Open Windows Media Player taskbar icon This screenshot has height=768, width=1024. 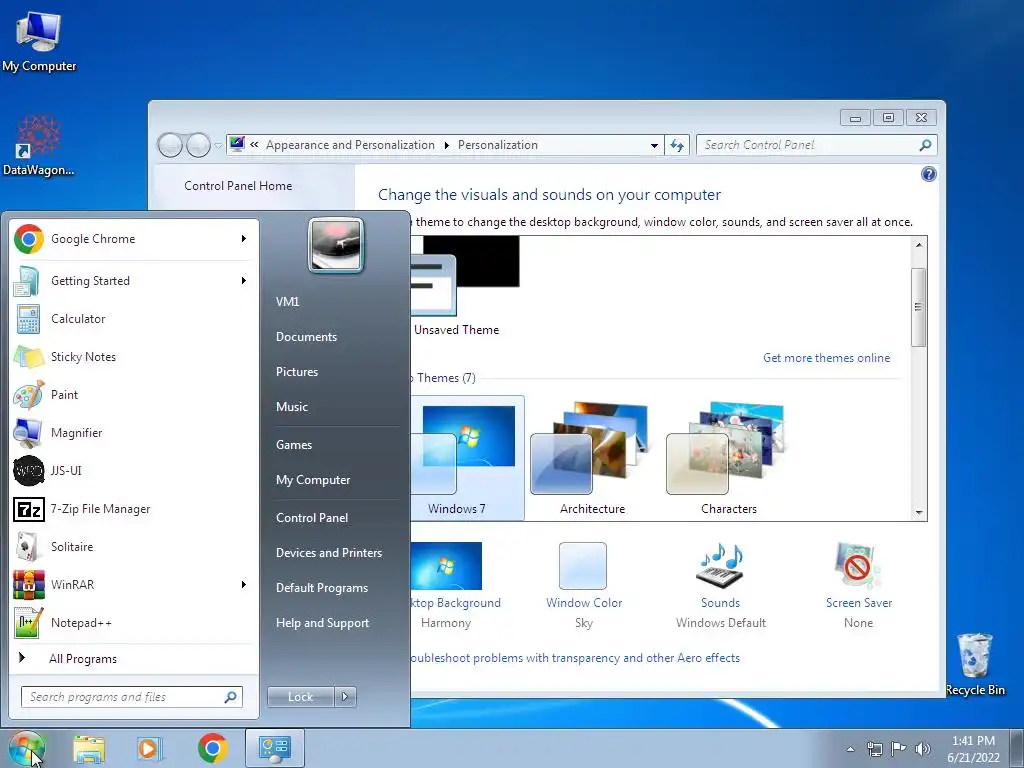[x=150, y=749]
